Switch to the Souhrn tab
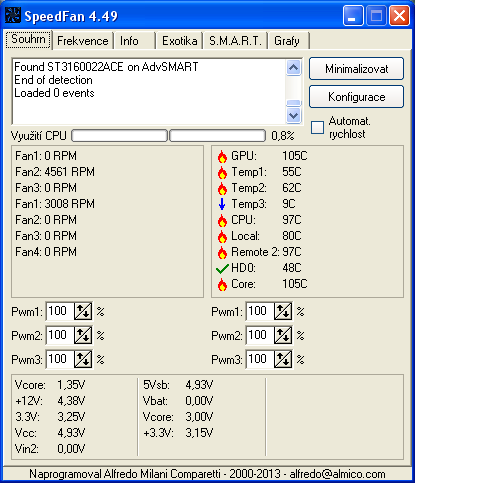 pyautogui.click(x=28, y=40)
